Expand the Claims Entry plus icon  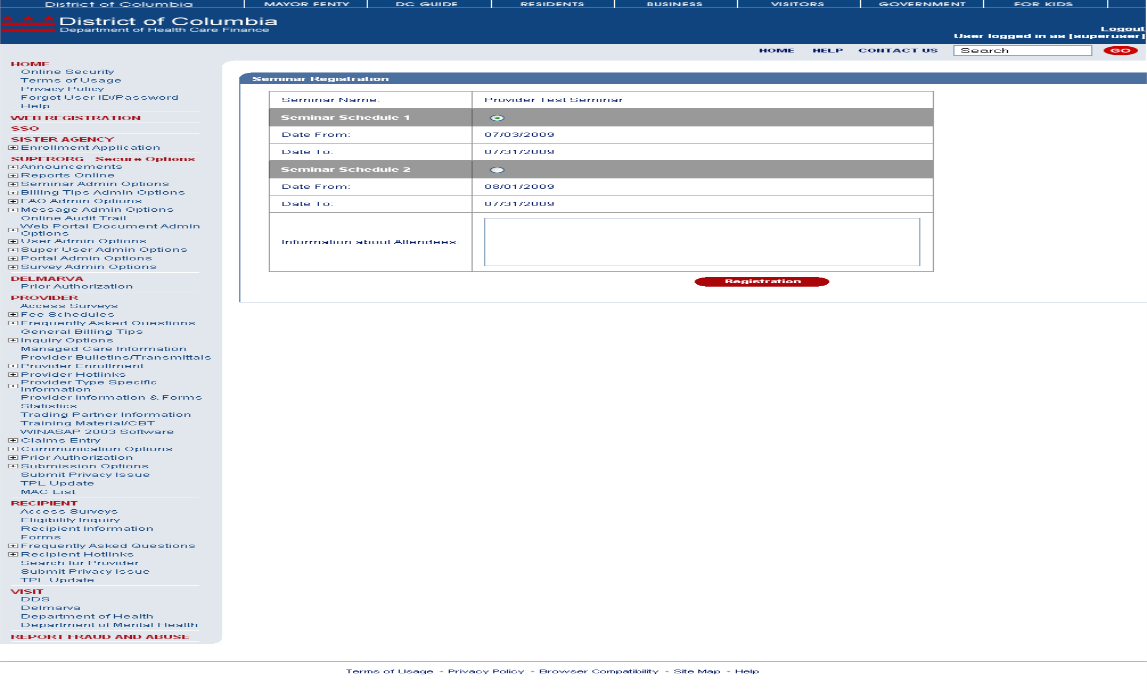pyautogui.click(x=13, y=441)
